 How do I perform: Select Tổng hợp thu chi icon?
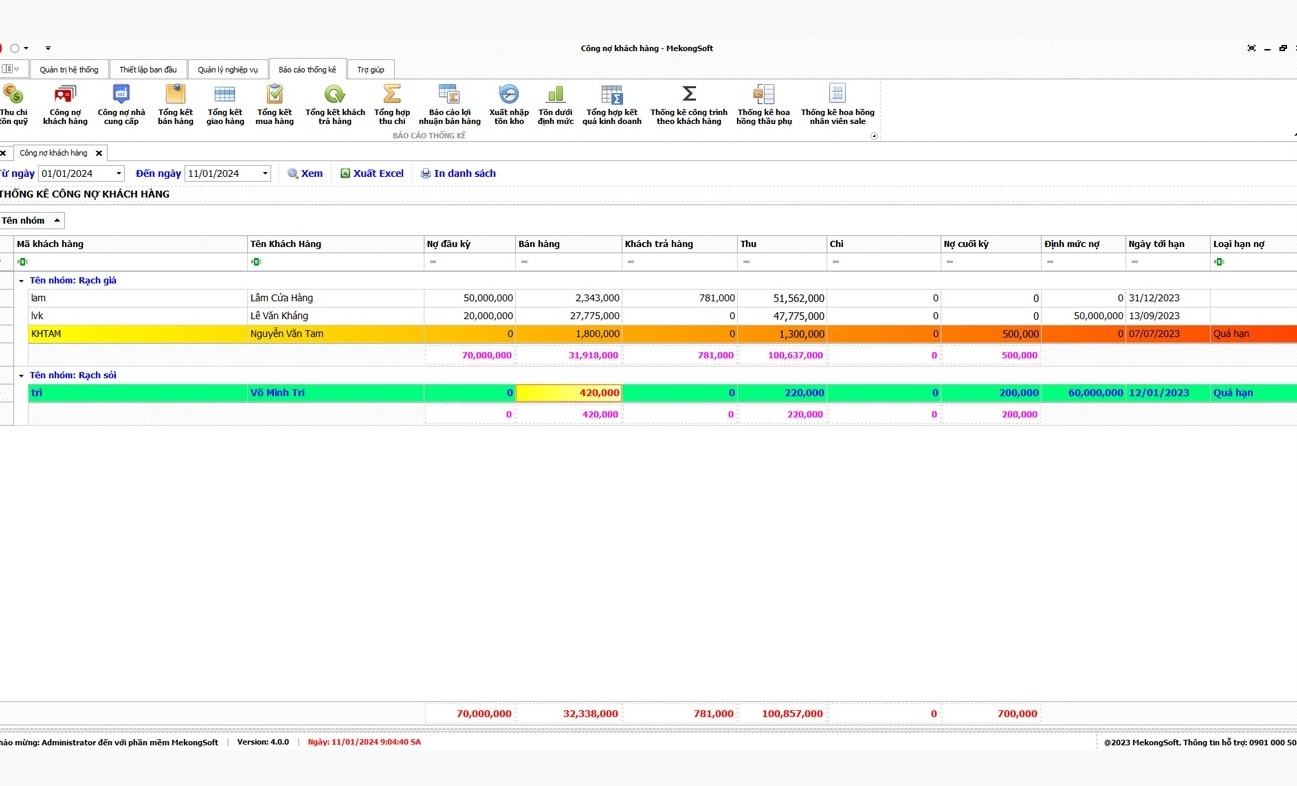click(392, 104)
